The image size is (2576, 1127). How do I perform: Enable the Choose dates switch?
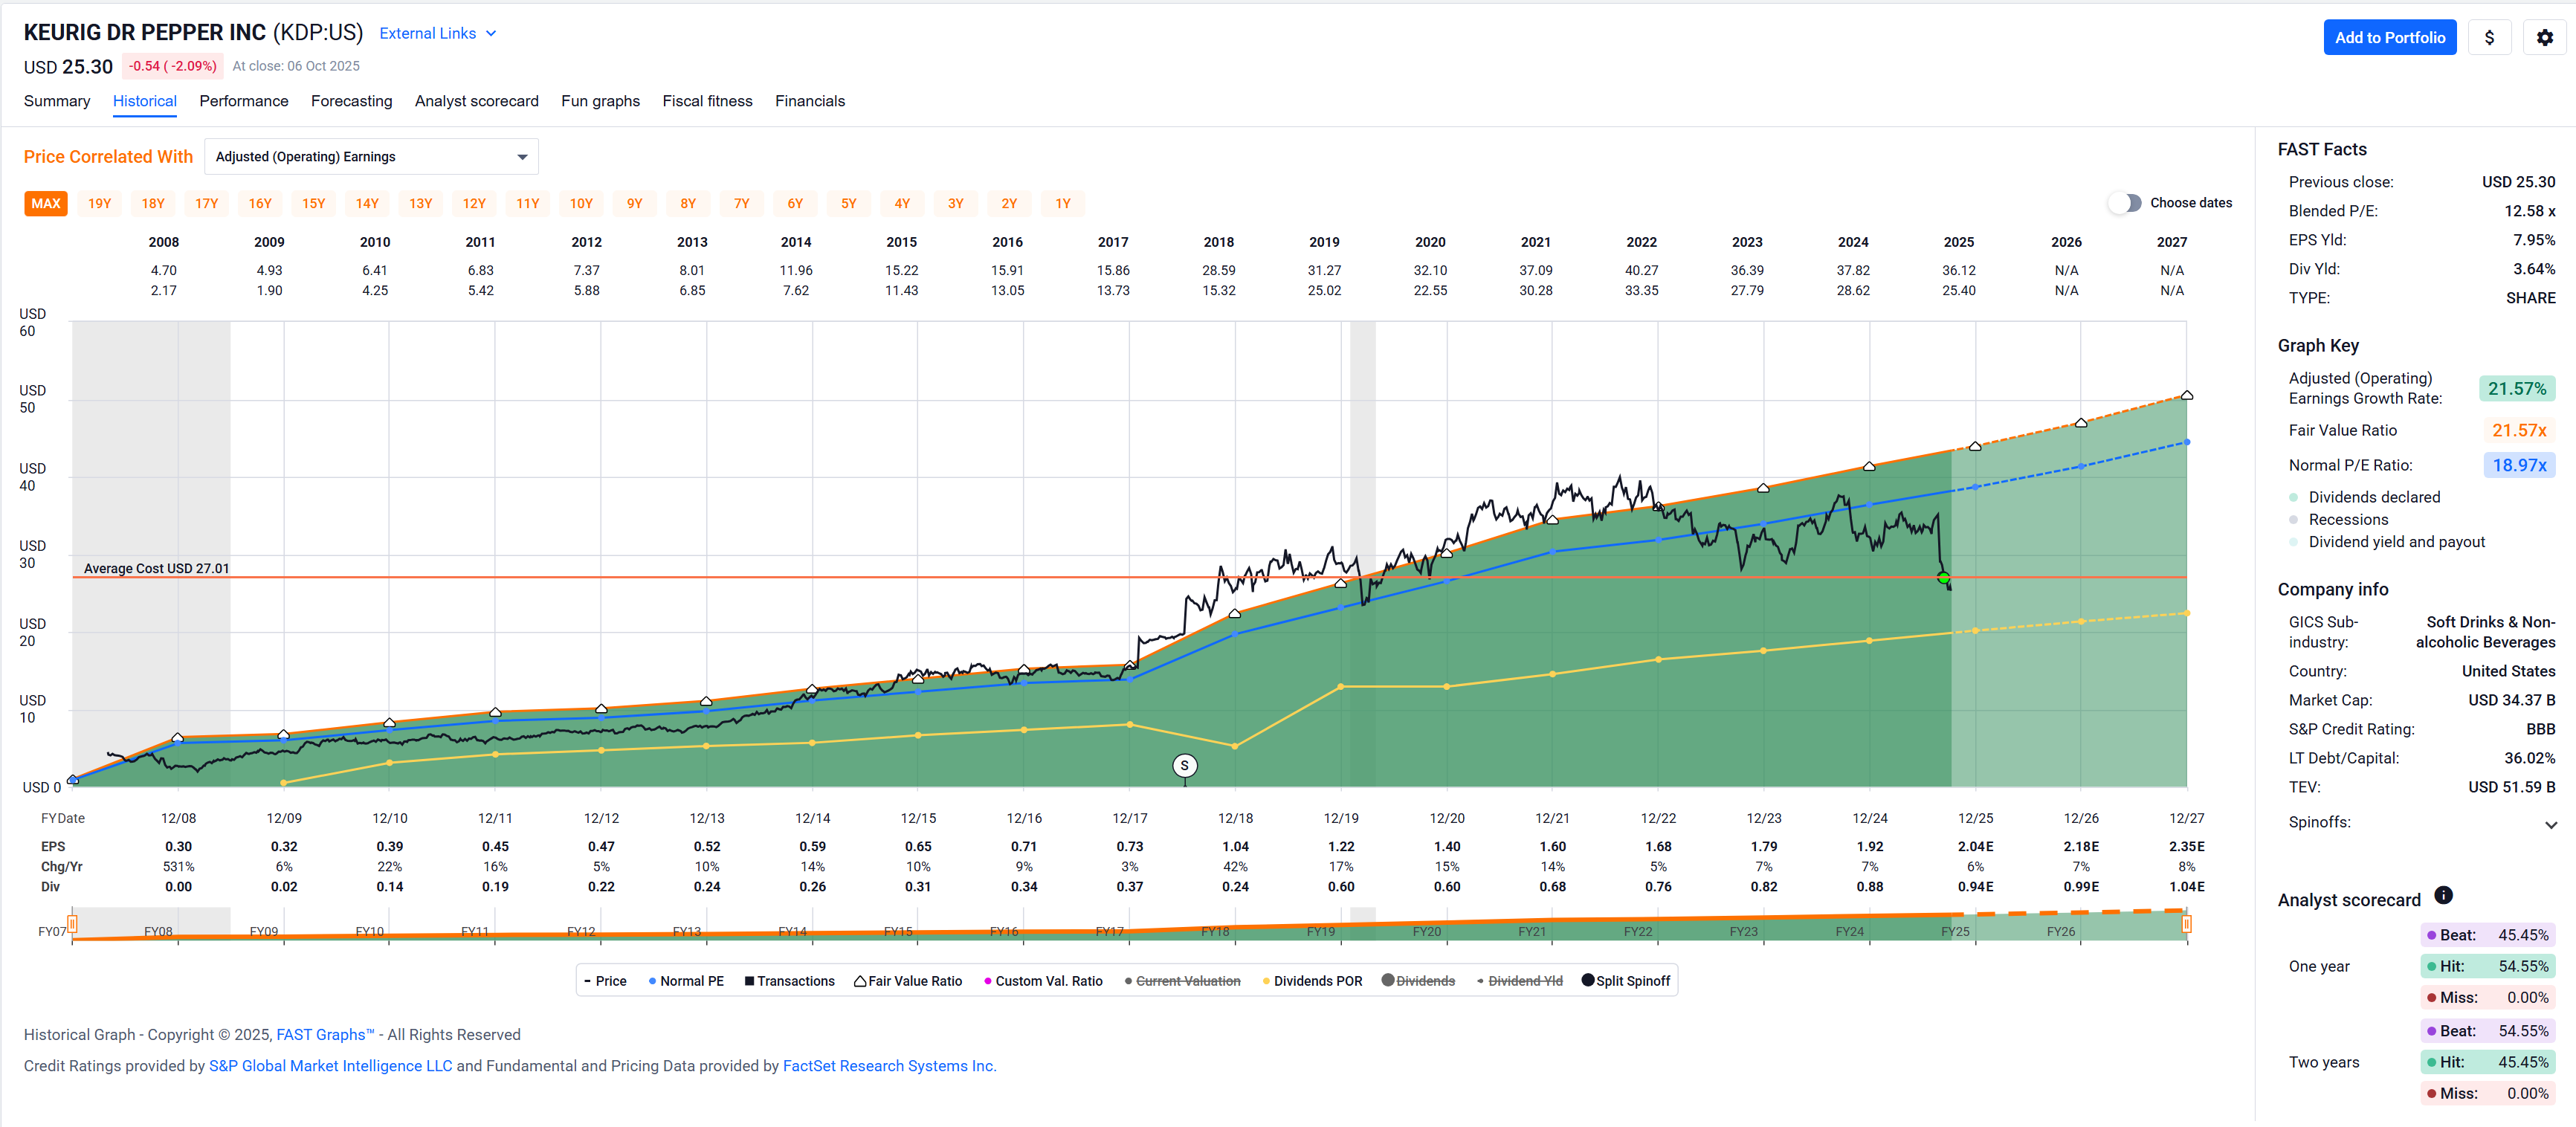point(2126,203)
